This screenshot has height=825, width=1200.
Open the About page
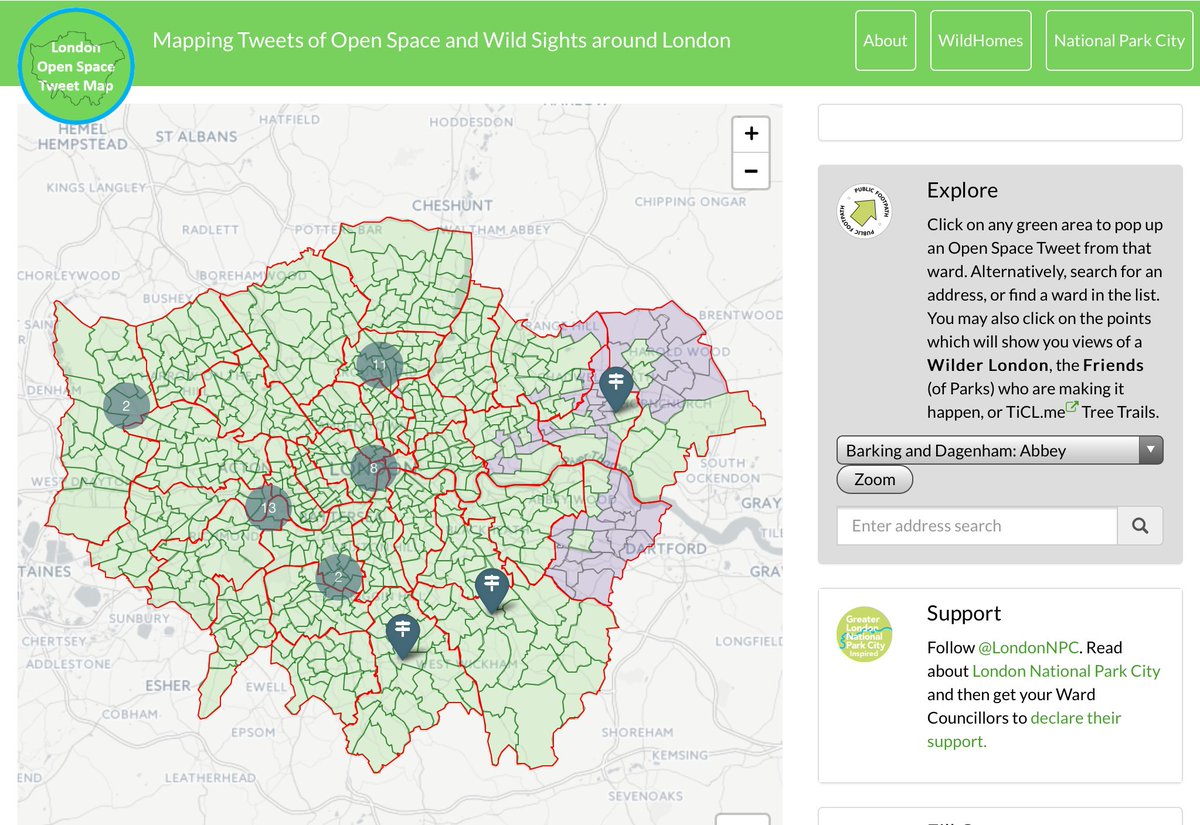(885, 41)
